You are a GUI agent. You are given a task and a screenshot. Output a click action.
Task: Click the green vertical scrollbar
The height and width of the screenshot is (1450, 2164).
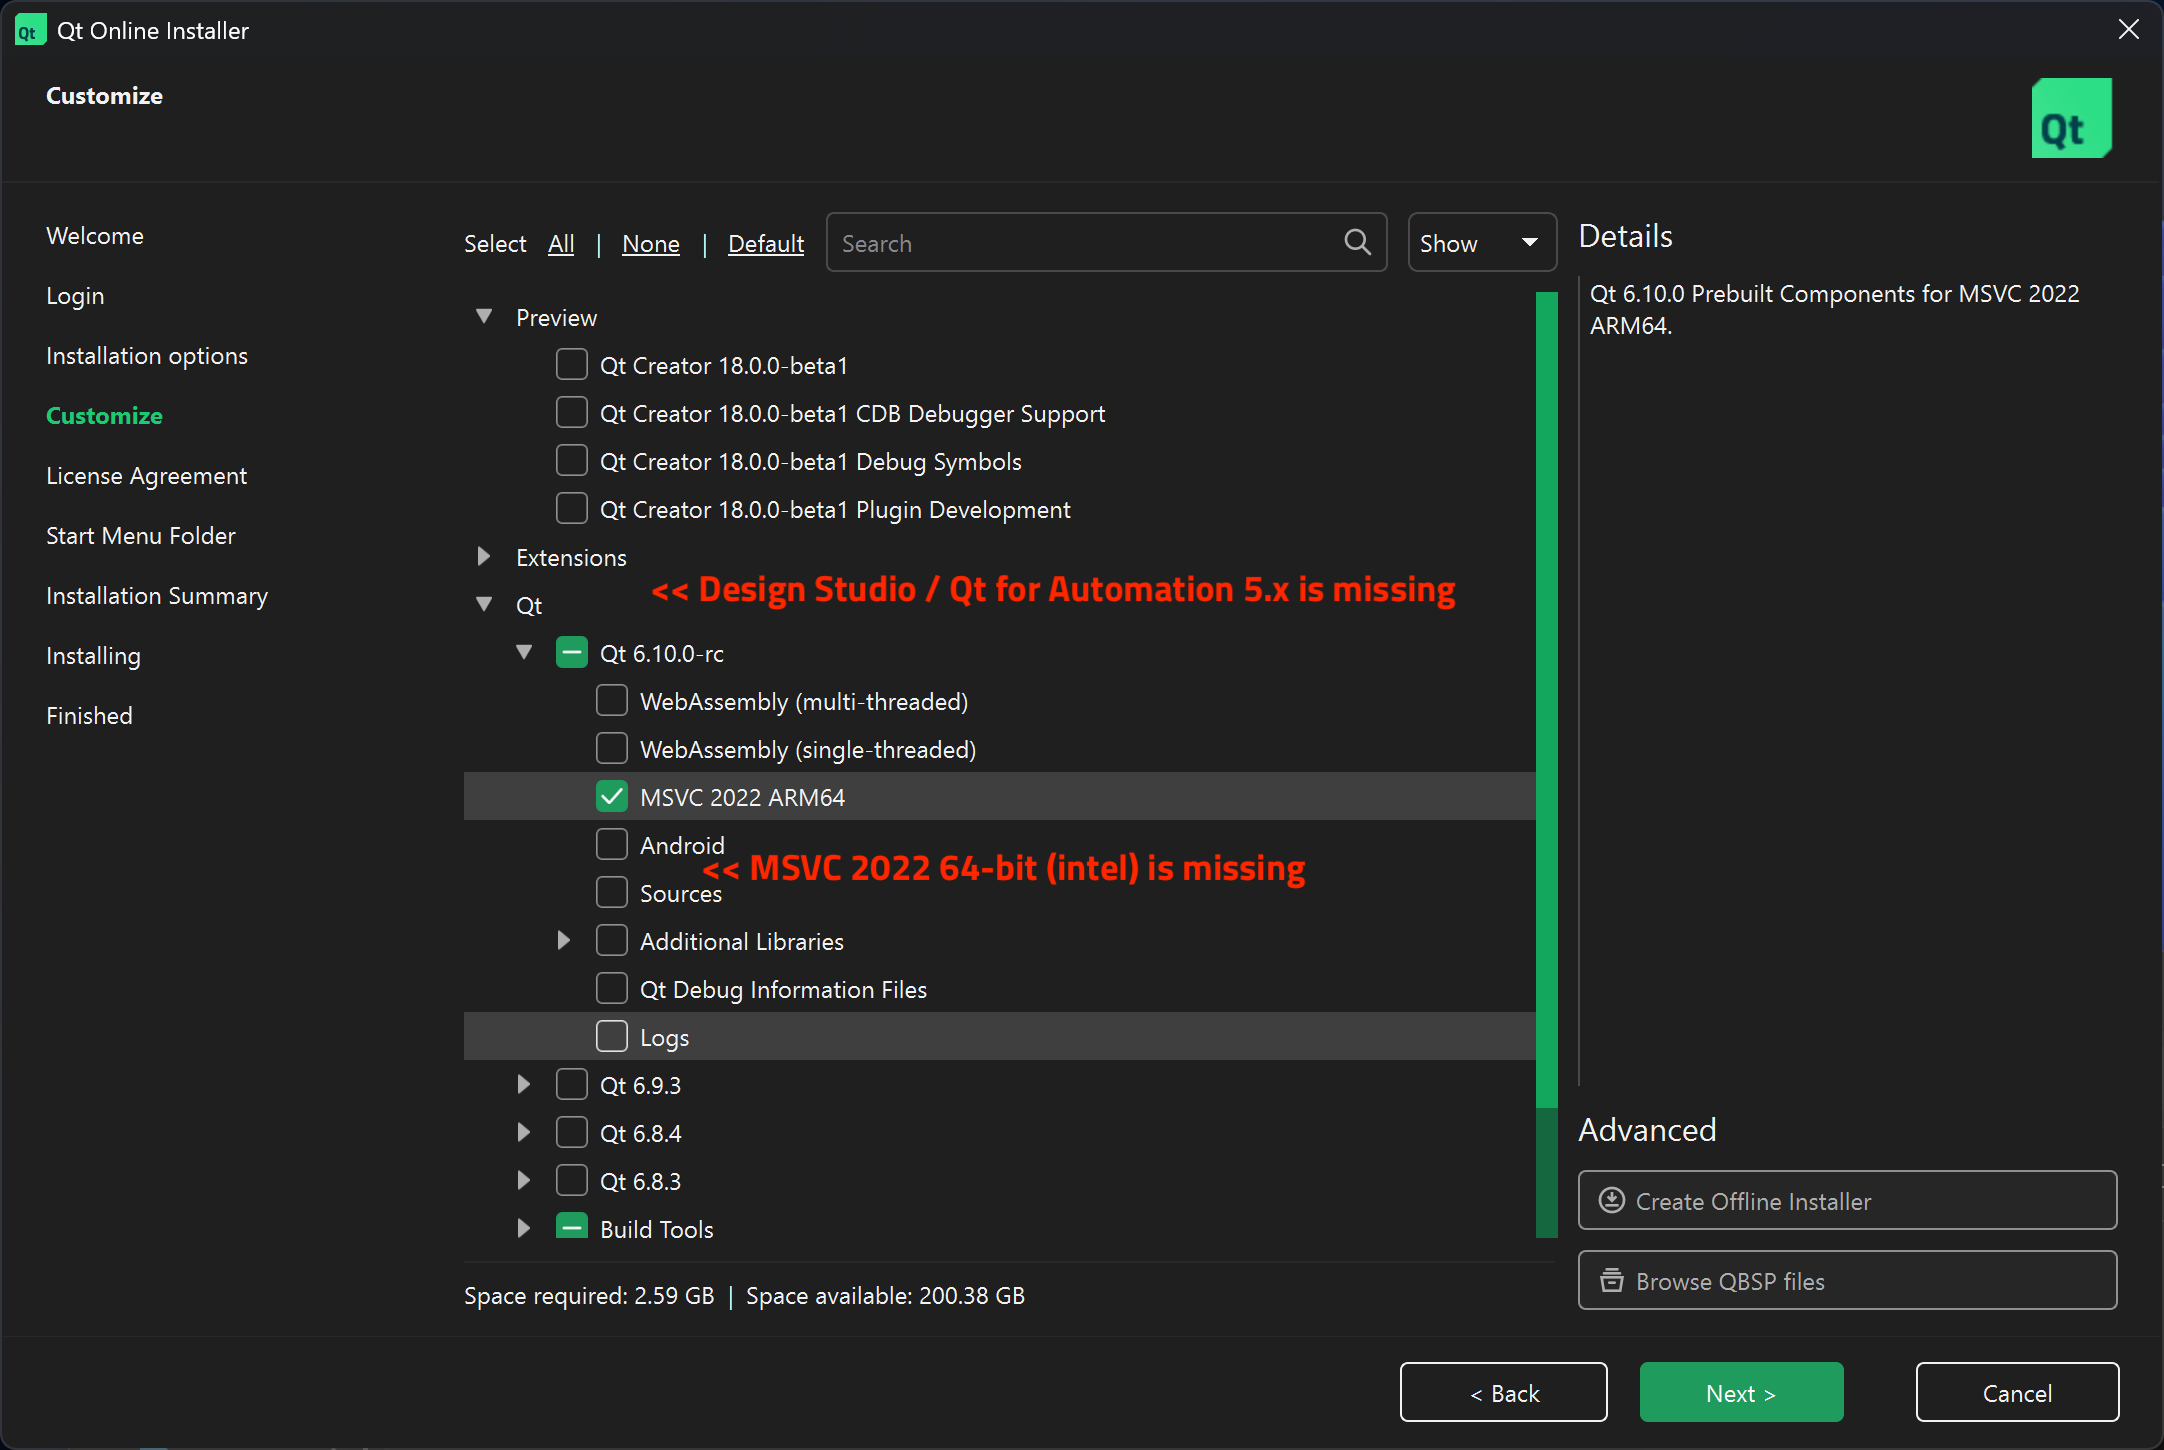click(x=1546, y=700)
